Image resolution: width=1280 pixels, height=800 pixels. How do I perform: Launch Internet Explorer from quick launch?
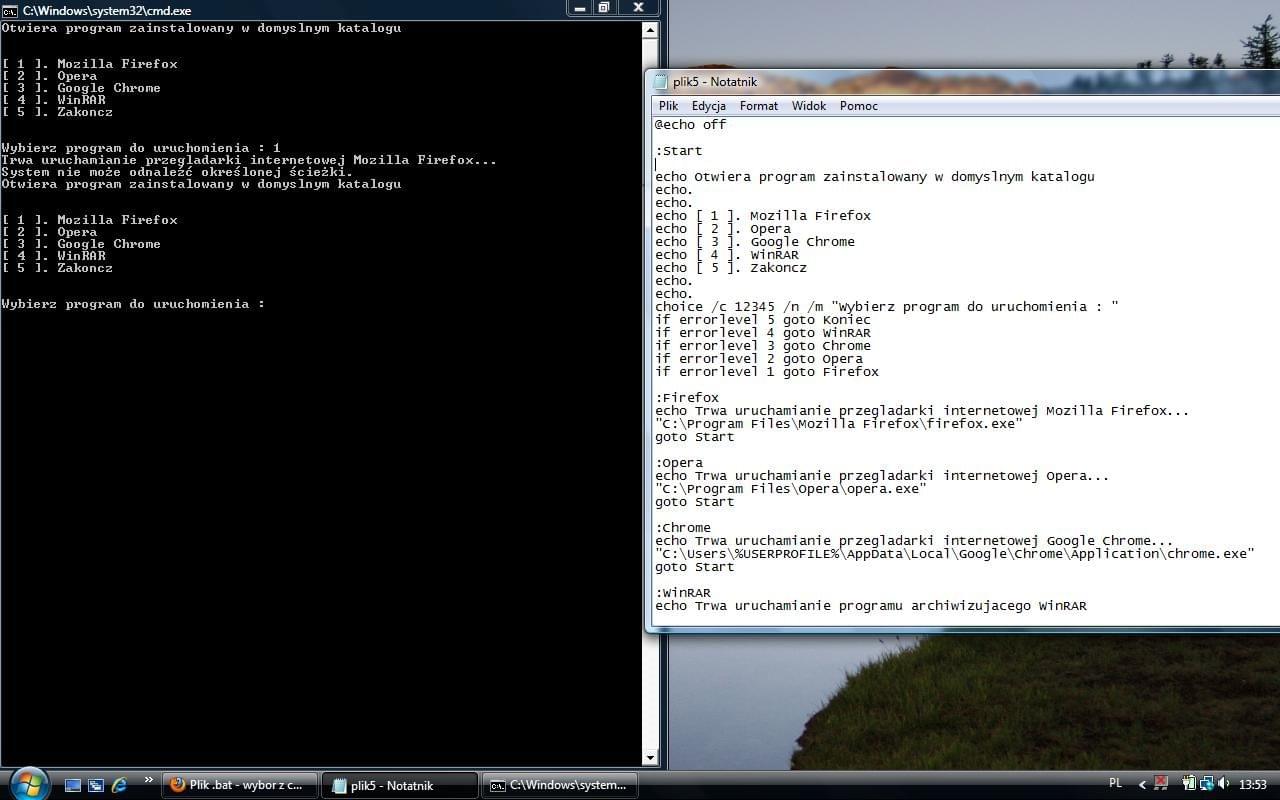click(119, 785)
